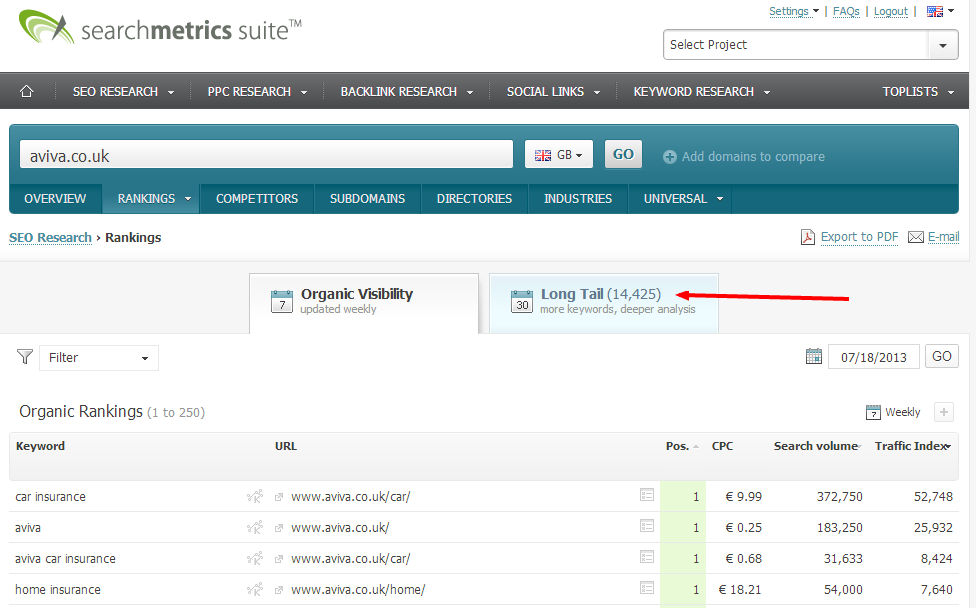Open external link icon for aviva row
976x608 pixels.
point(279,528)
